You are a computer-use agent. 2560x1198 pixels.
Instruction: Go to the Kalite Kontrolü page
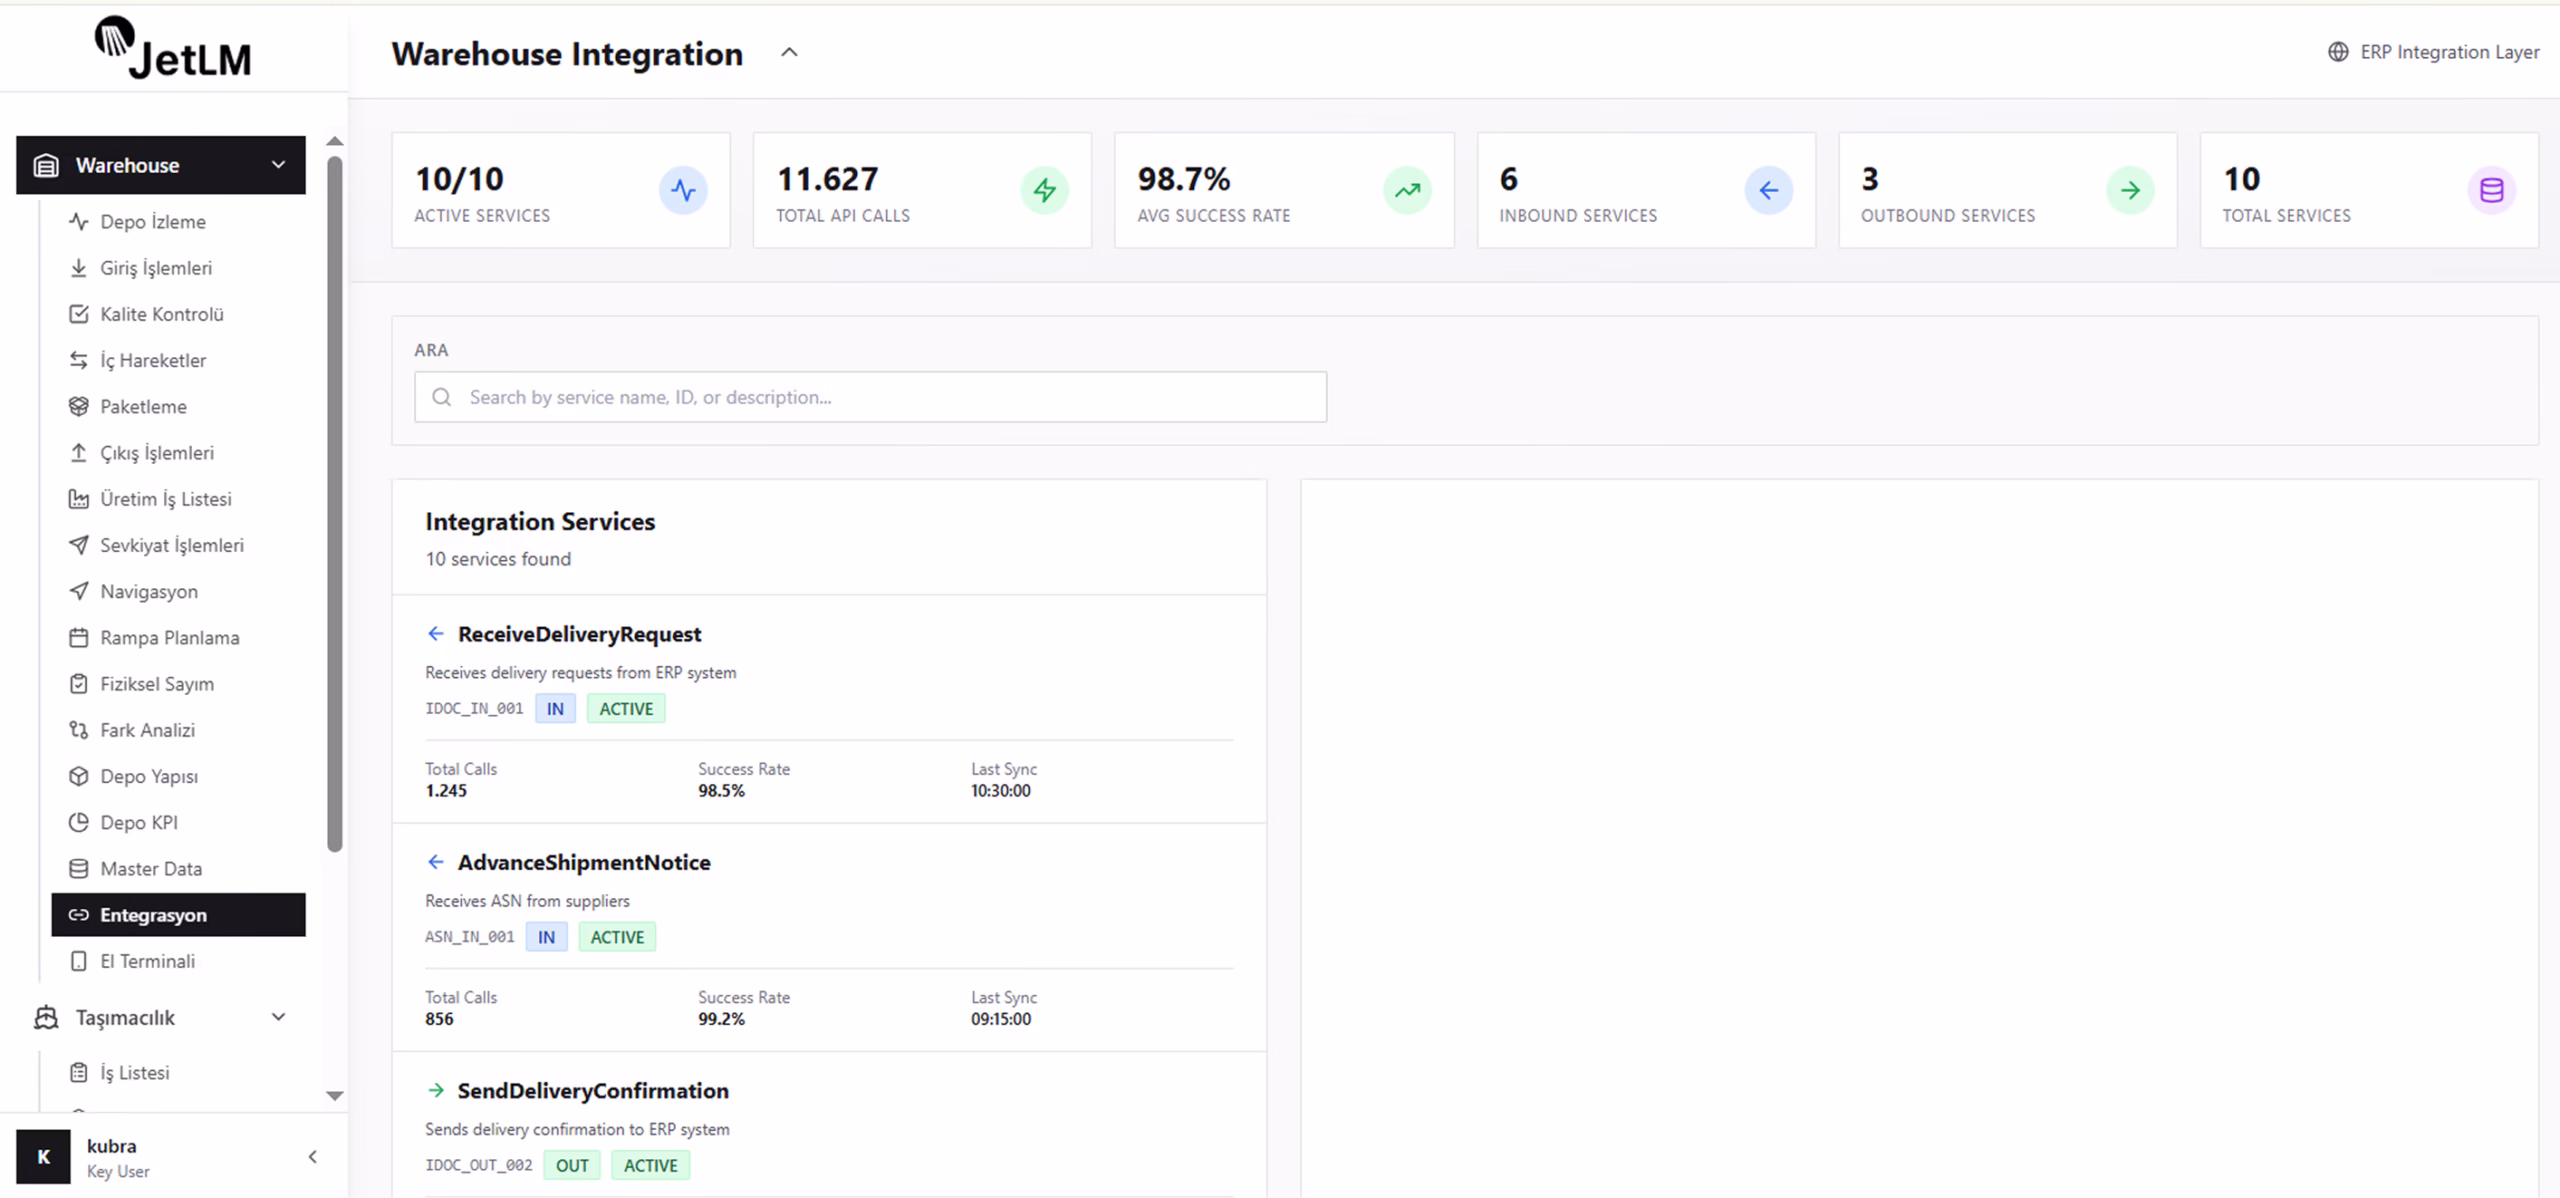(x=161, y=314)
